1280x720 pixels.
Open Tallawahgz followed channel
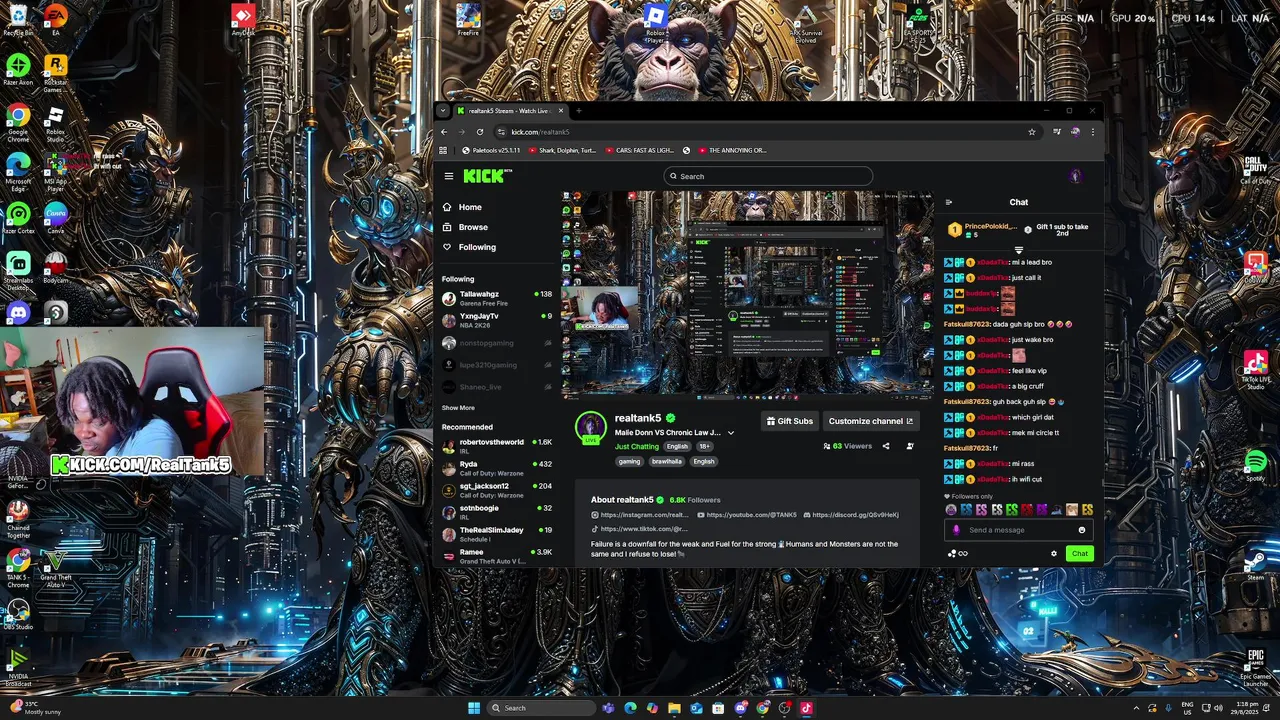tap(498, 298)
